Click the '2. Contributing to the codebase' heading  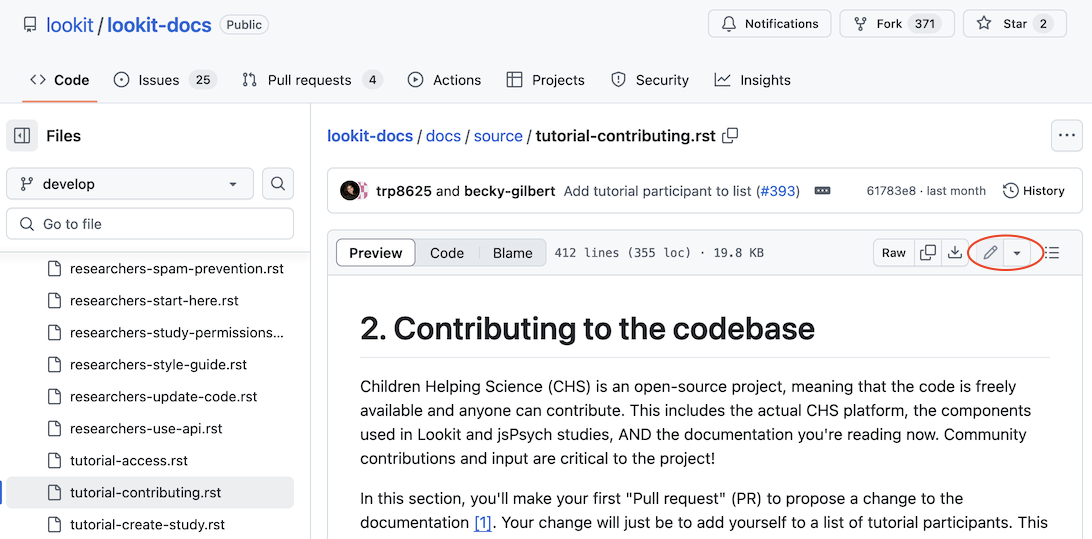point(587,329)
